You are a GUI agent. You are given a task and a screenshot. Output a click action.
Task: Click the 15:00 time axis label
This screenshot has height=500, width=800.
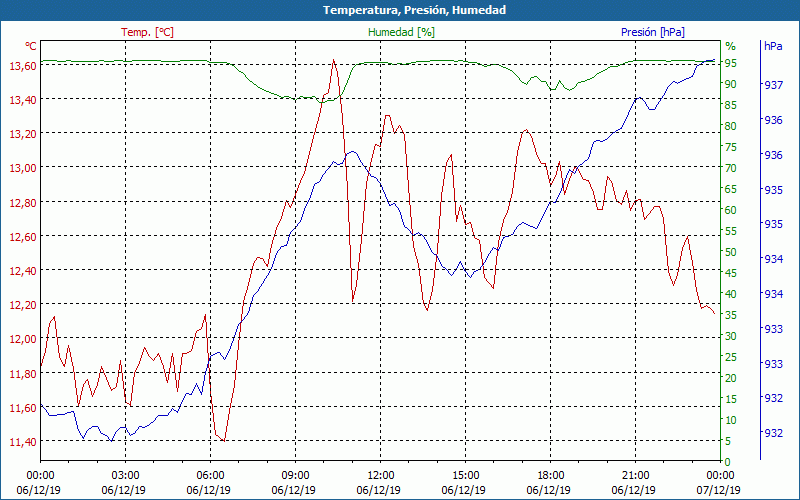pos(465,476)
